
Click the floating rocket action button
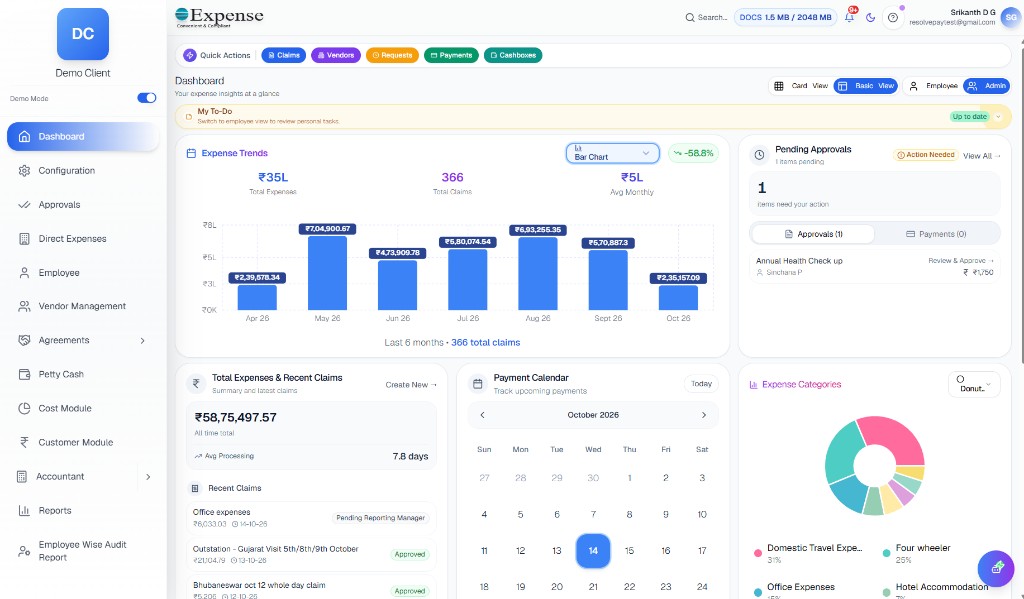996,567
